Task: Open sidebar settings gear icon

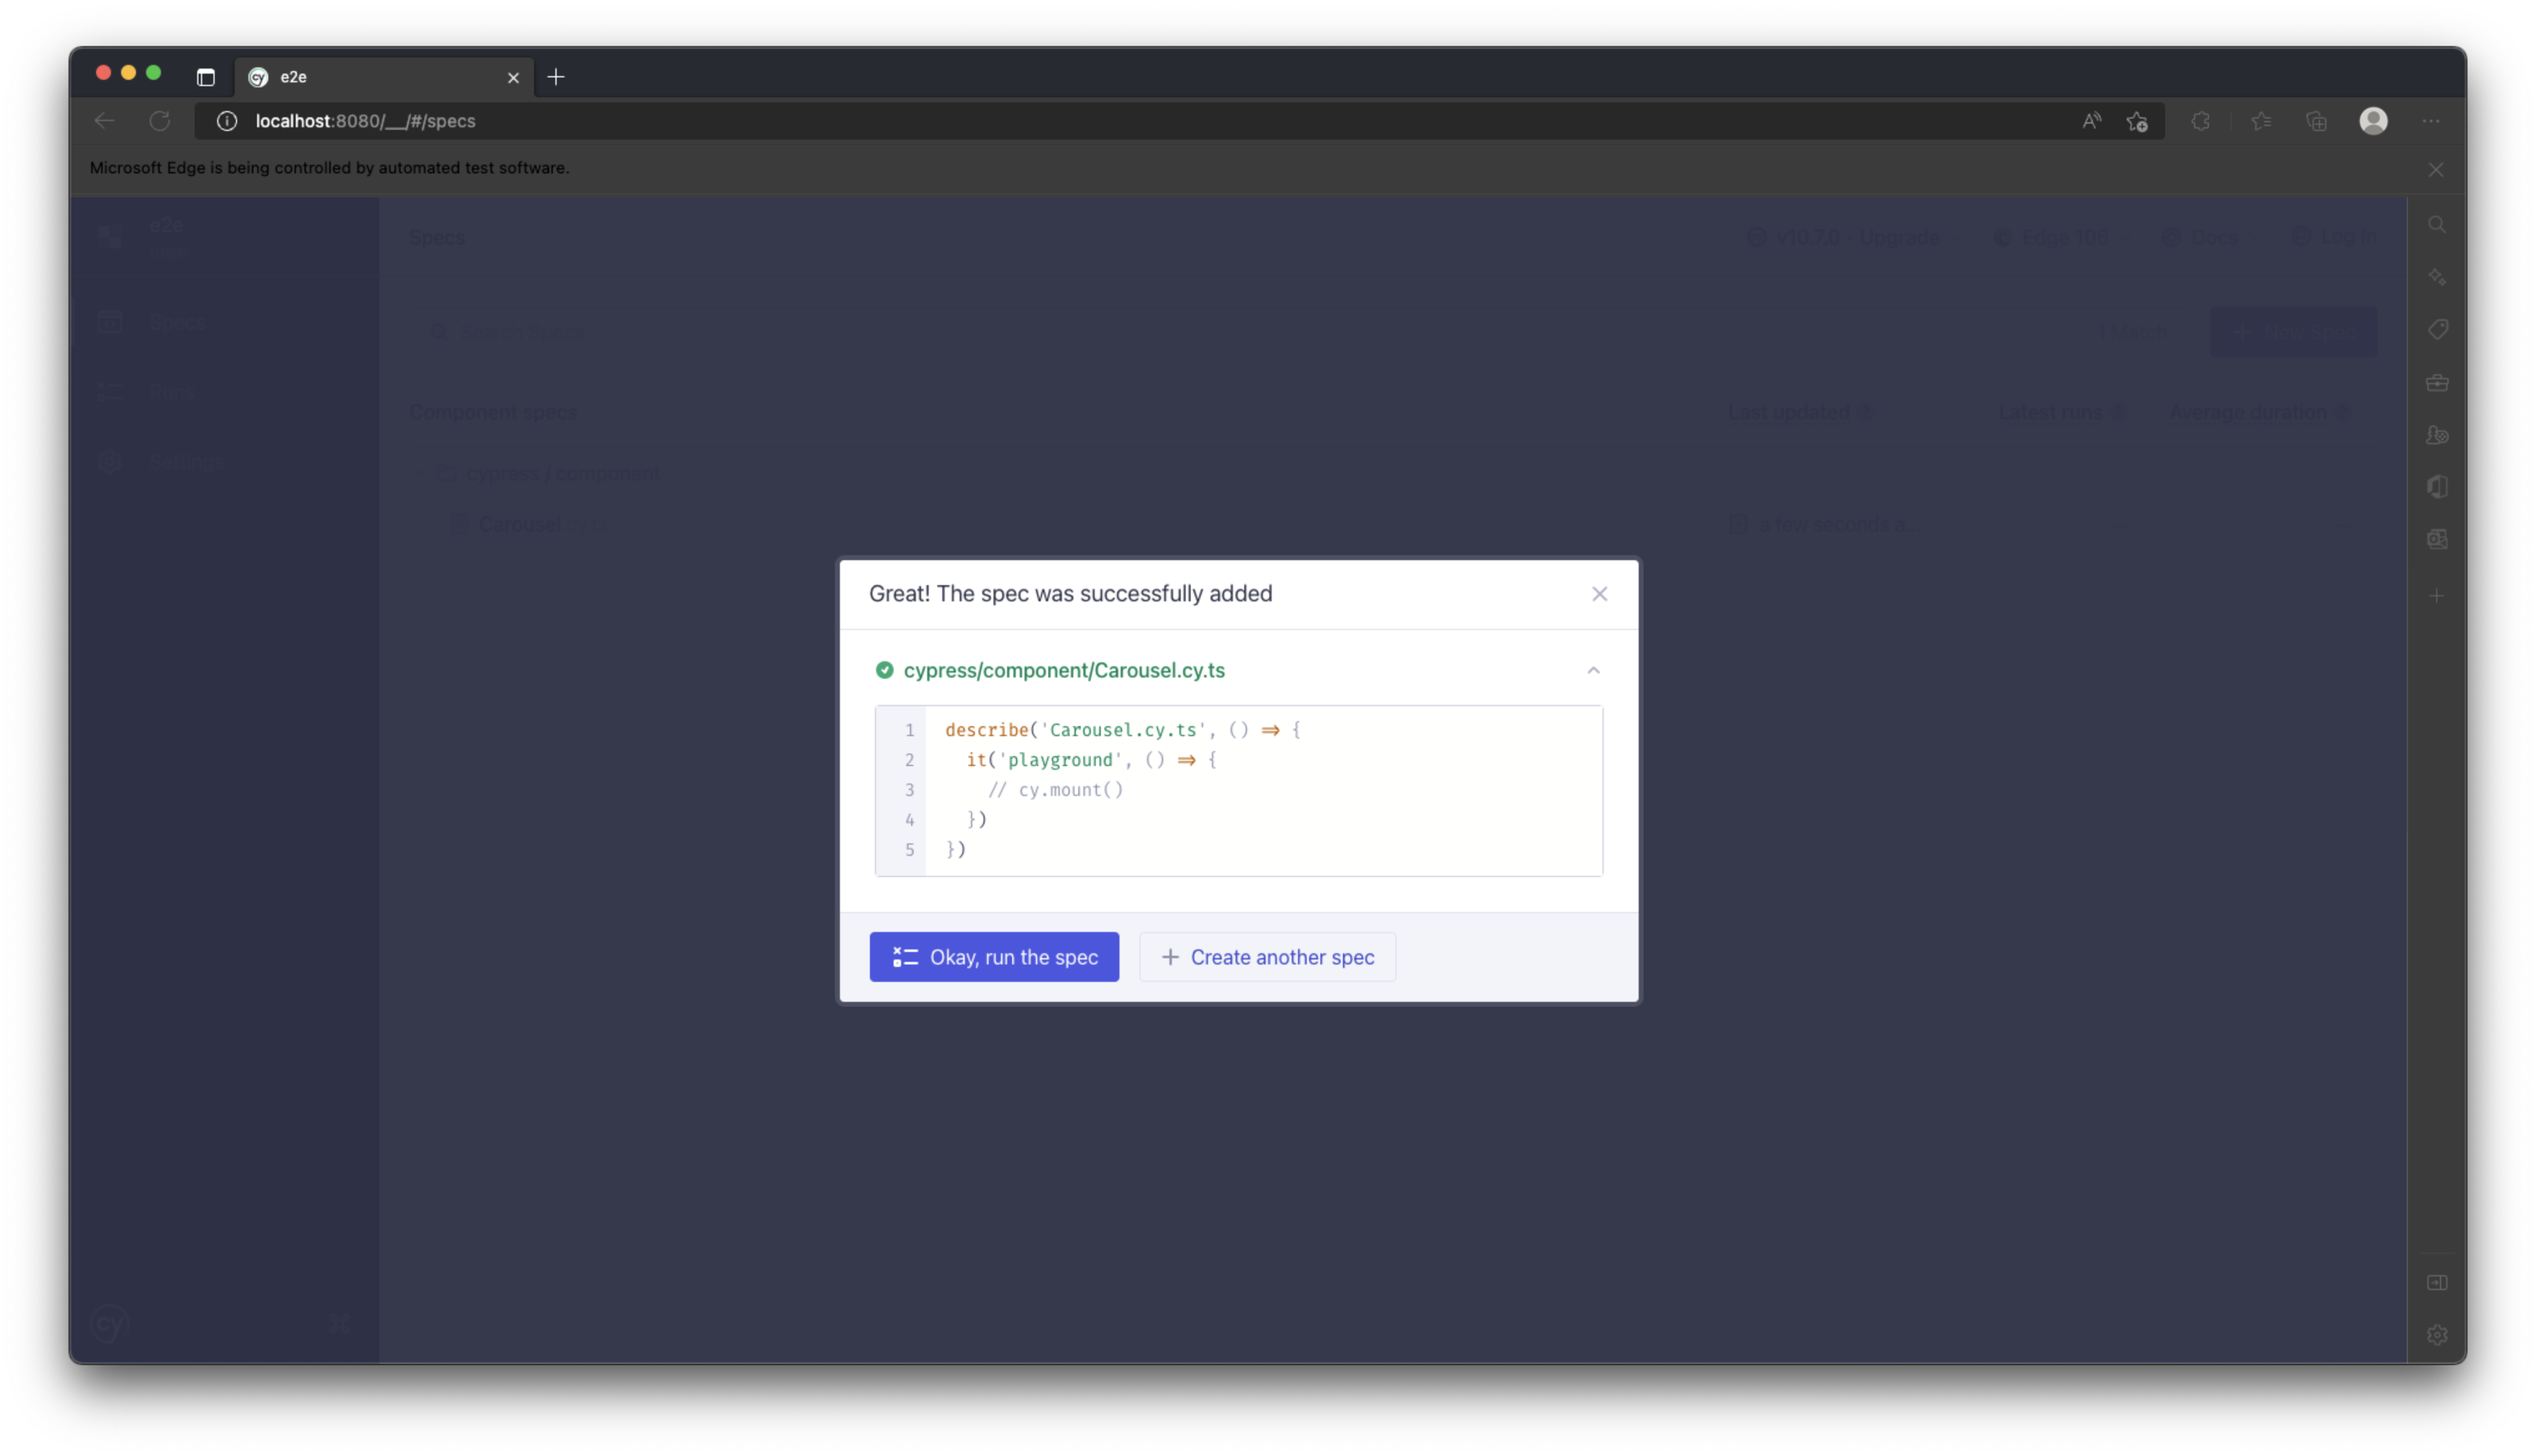Action: [2437, 1335]
